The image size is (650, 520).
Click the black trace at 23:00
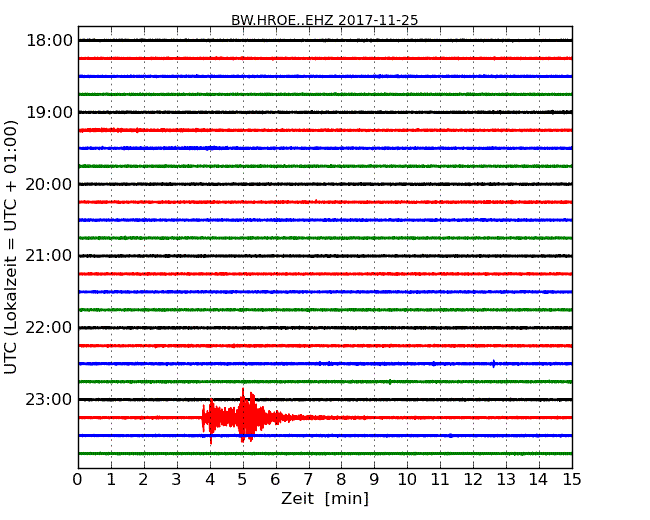(325, 399)
